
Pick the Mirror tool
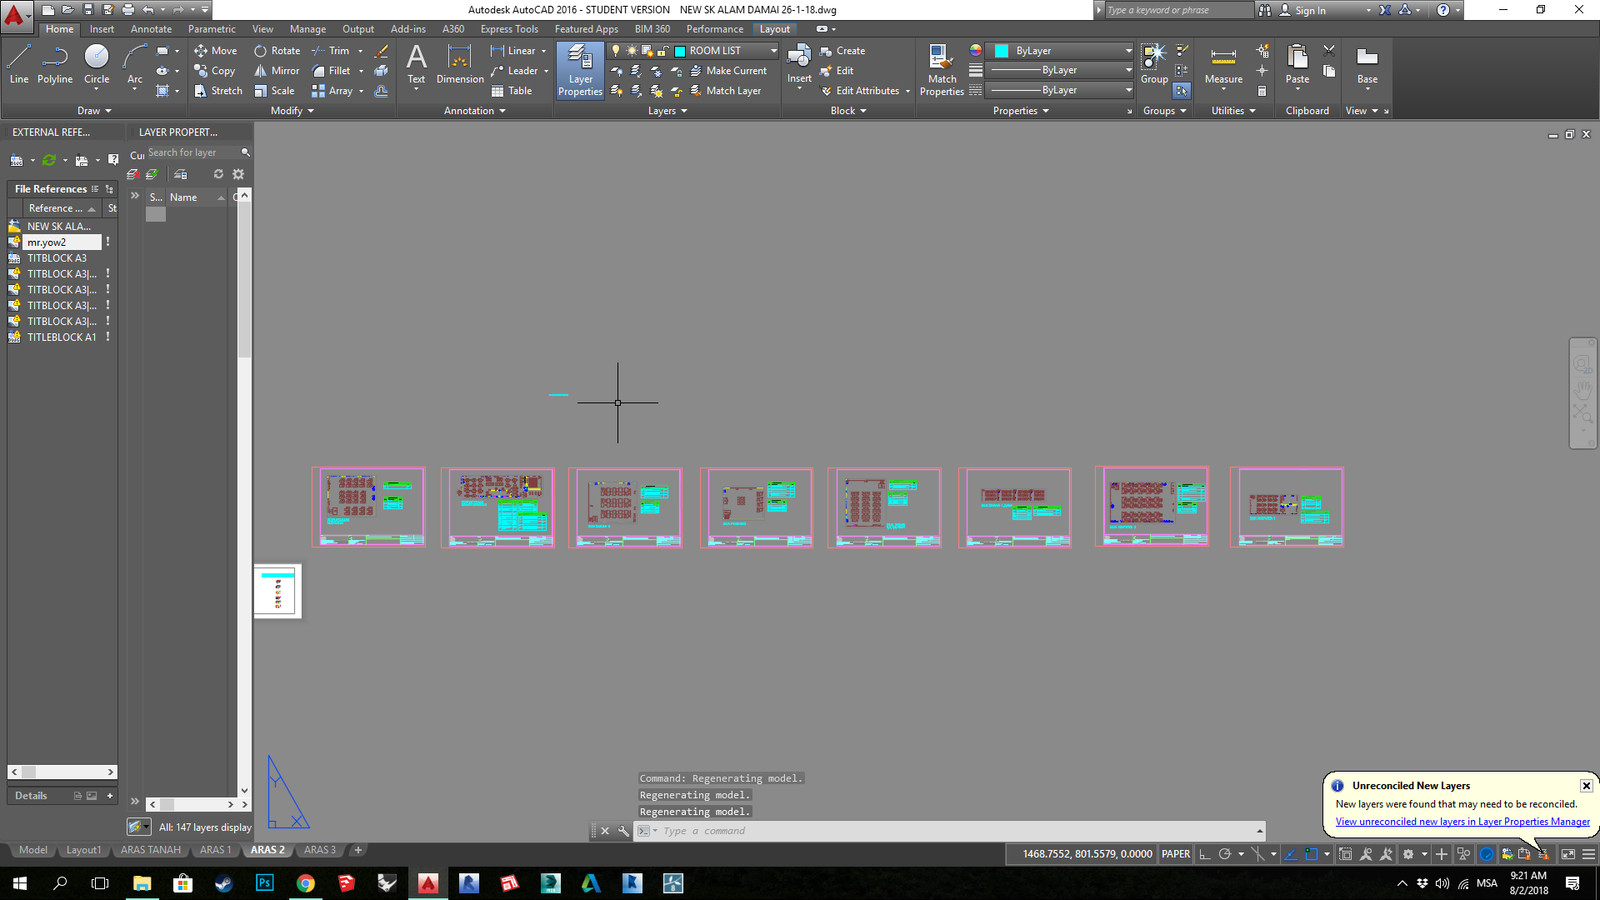(x=277, y=71)
